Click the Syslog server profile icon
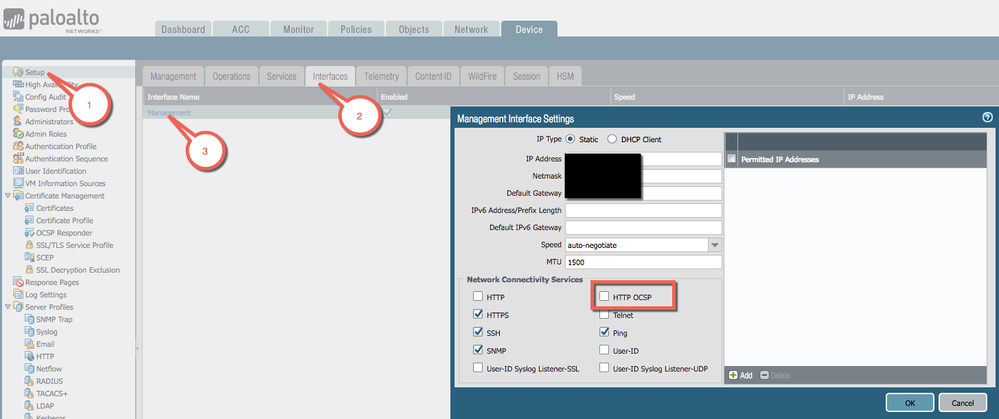The height and width of the screenshot is (419, 999). click(x=29, y=332)
